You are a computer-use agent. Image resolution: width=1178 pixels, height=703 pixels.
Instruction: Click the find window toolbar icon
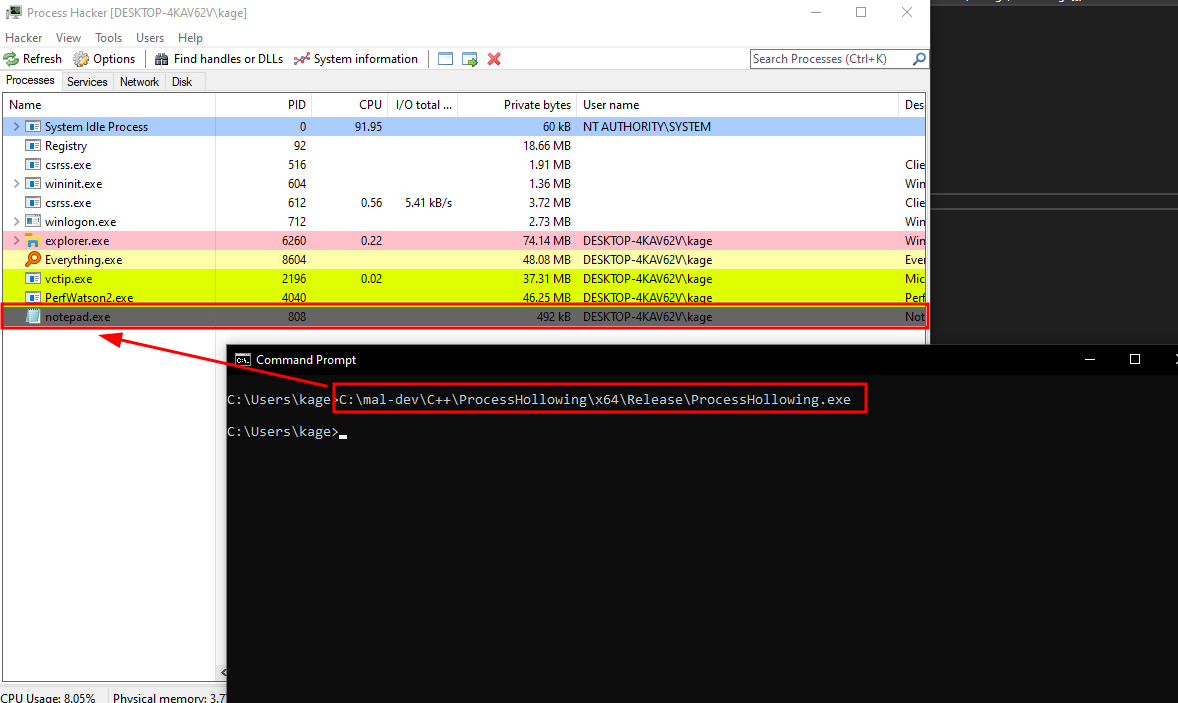pyautogui.click(x=446, y=59)
